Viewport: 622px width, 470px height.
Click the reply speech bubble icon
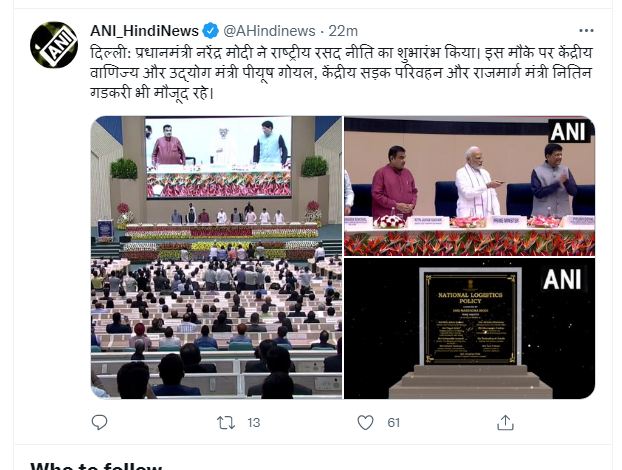click(99, 422)
